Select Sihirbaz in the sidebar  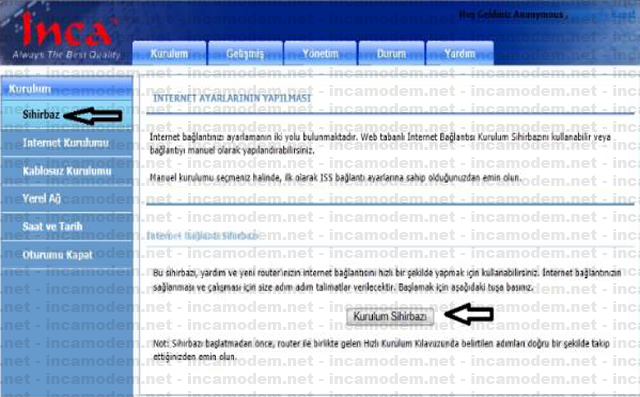[x=41, y=115]
